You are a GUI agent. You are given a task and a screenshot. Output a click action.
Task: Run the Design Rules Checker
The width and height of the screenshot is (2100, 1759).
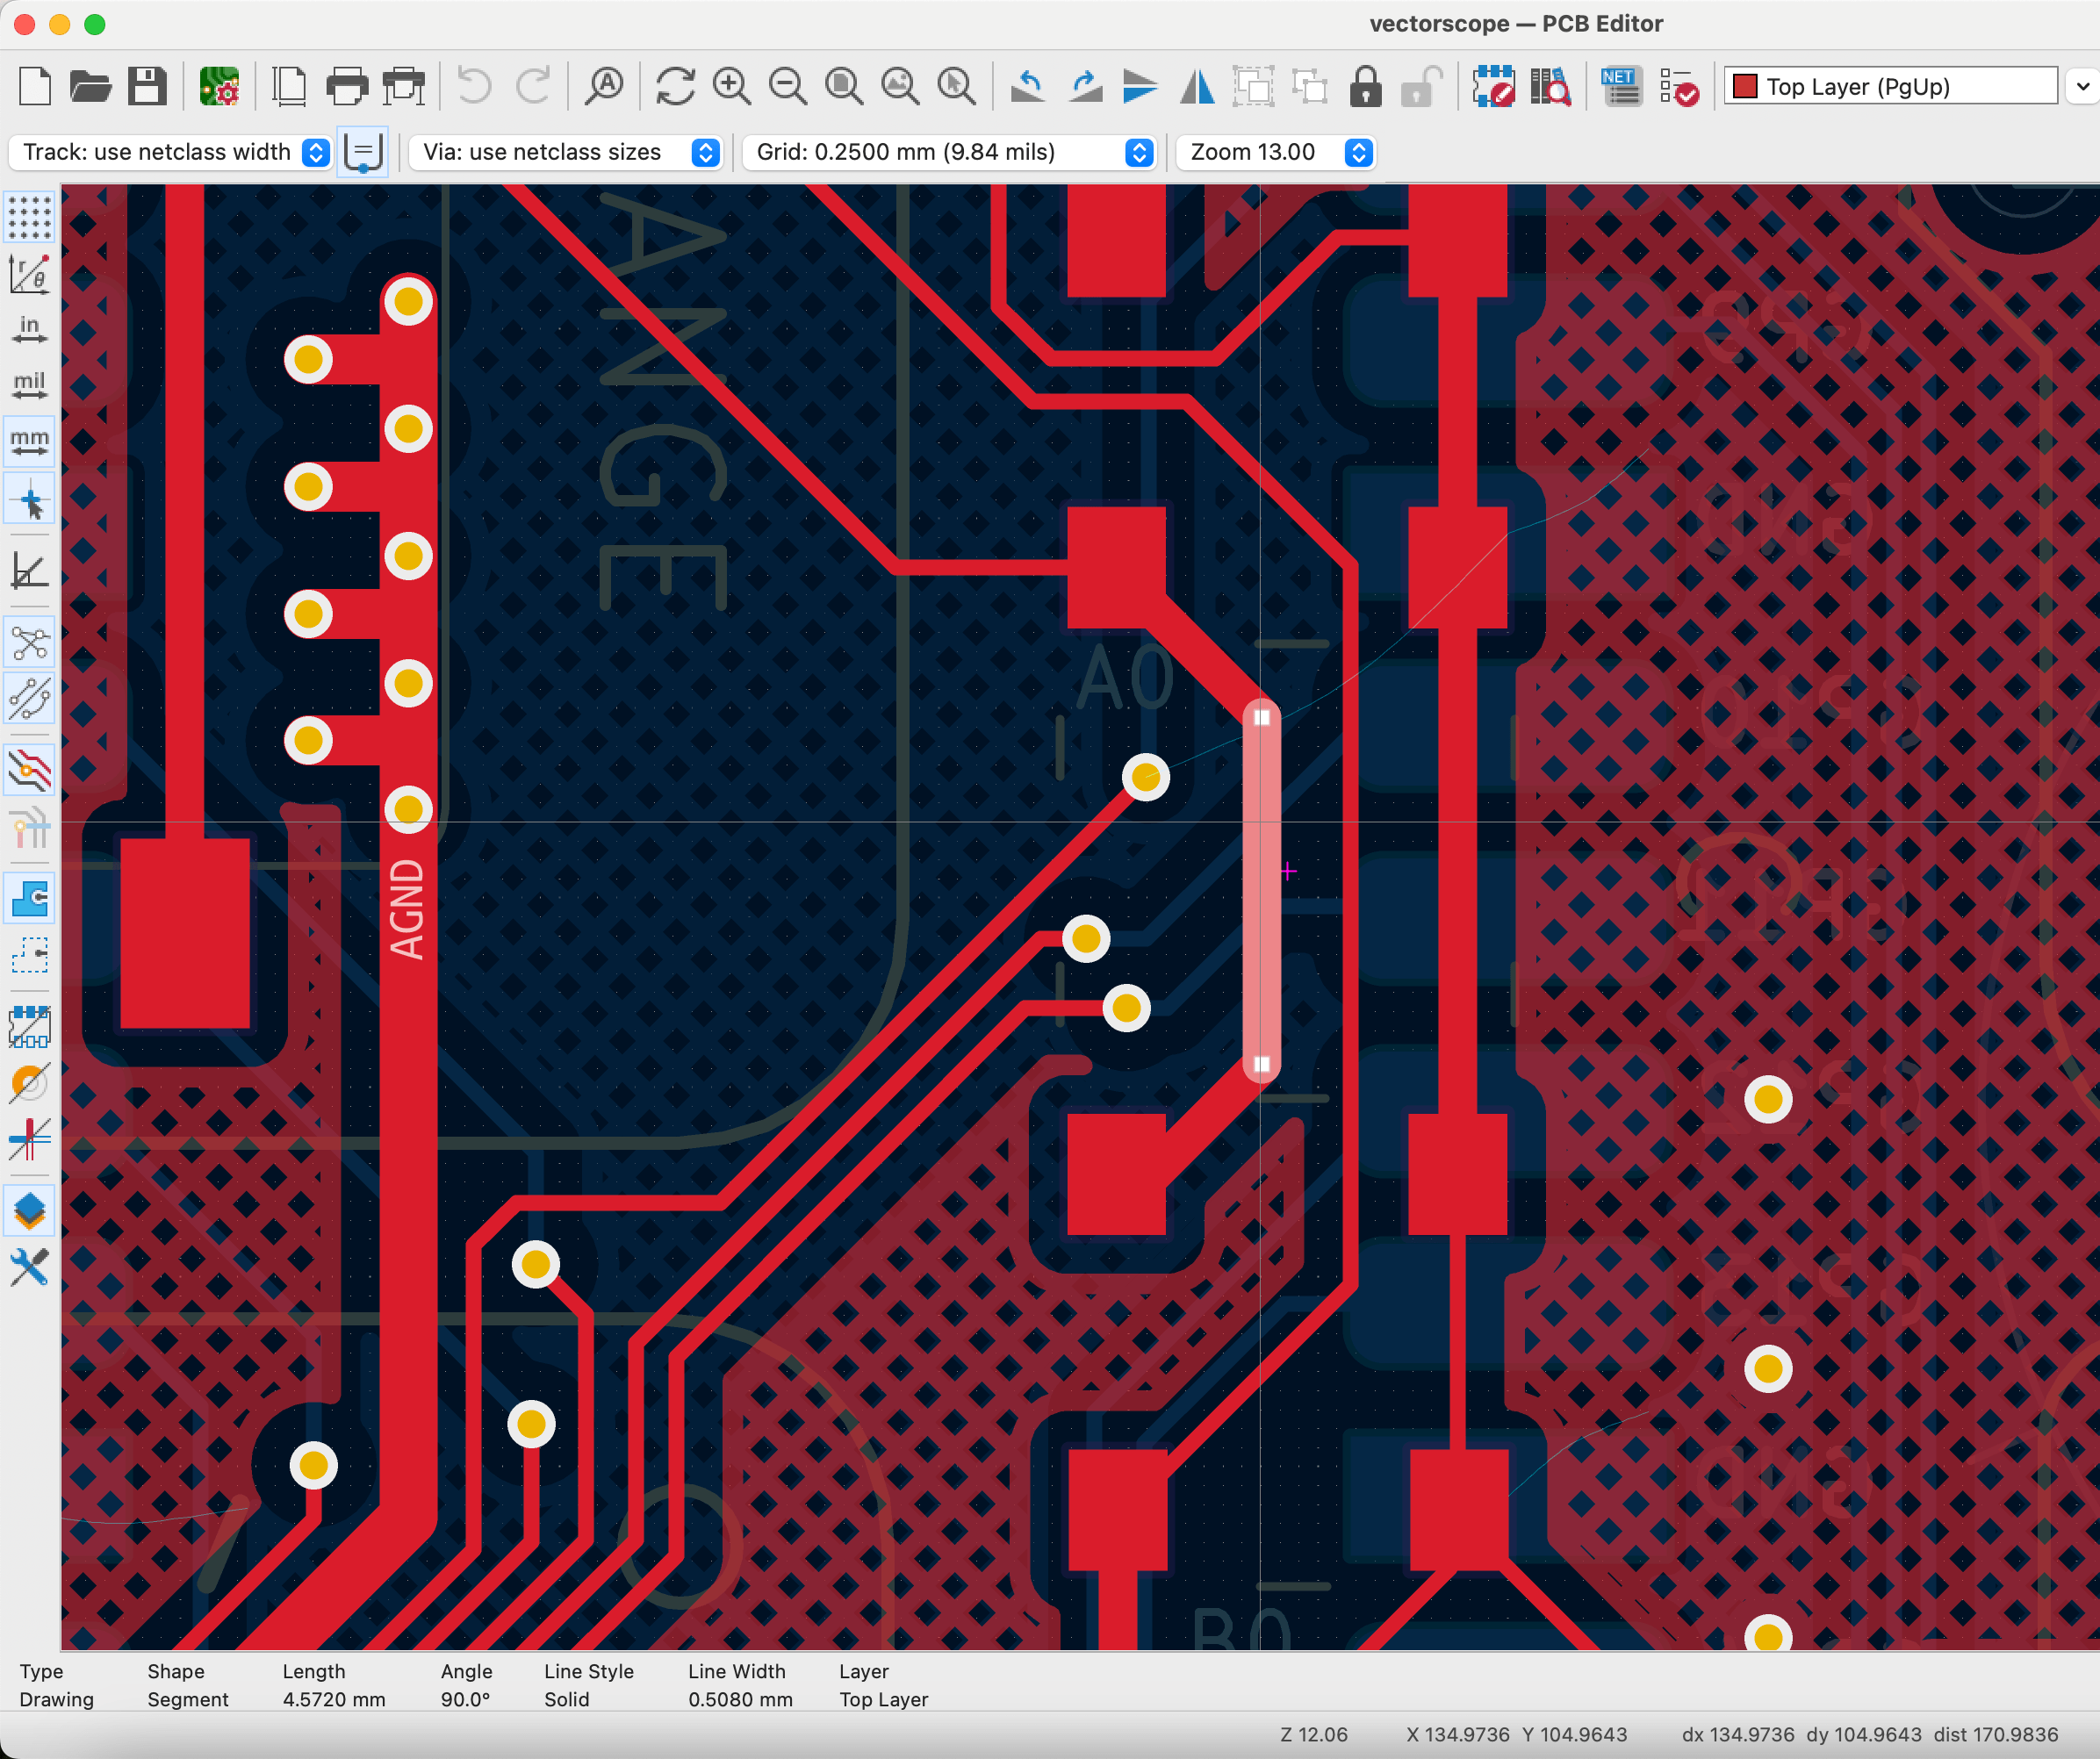[1679, 87]
